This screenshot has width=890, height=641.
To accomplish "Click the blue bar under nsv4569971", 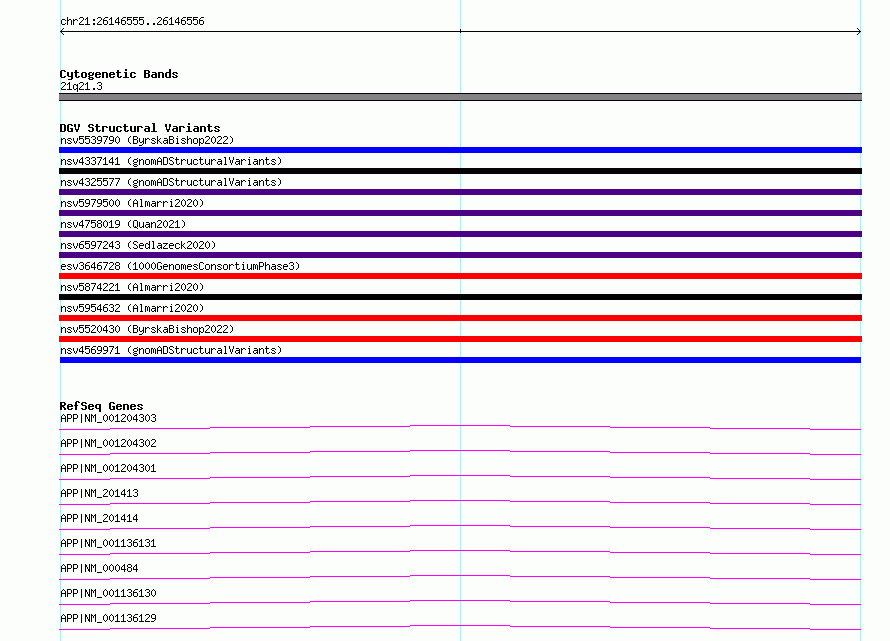I will pyautogui.click(x=460, y=360).
